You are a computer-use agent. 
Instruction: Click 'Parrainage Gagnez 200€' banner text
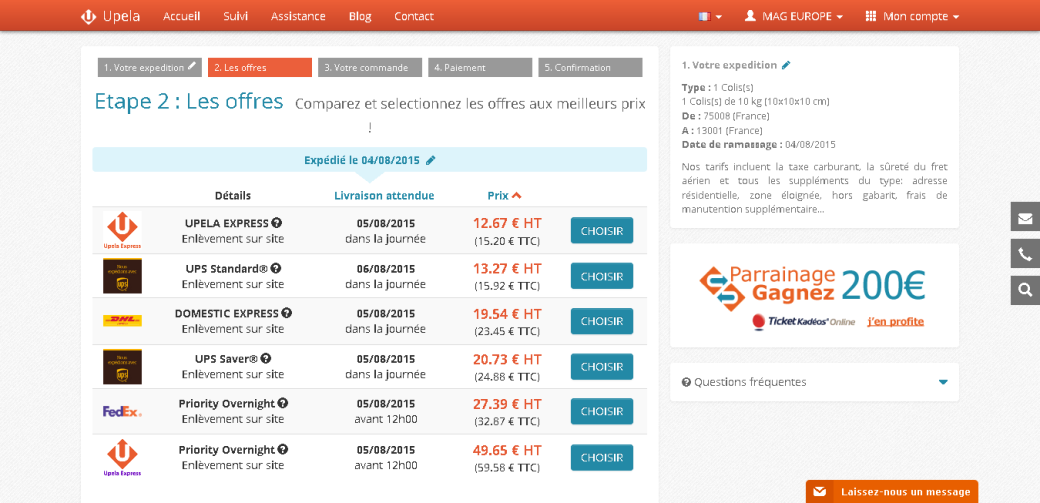click(x=827, y=284)
